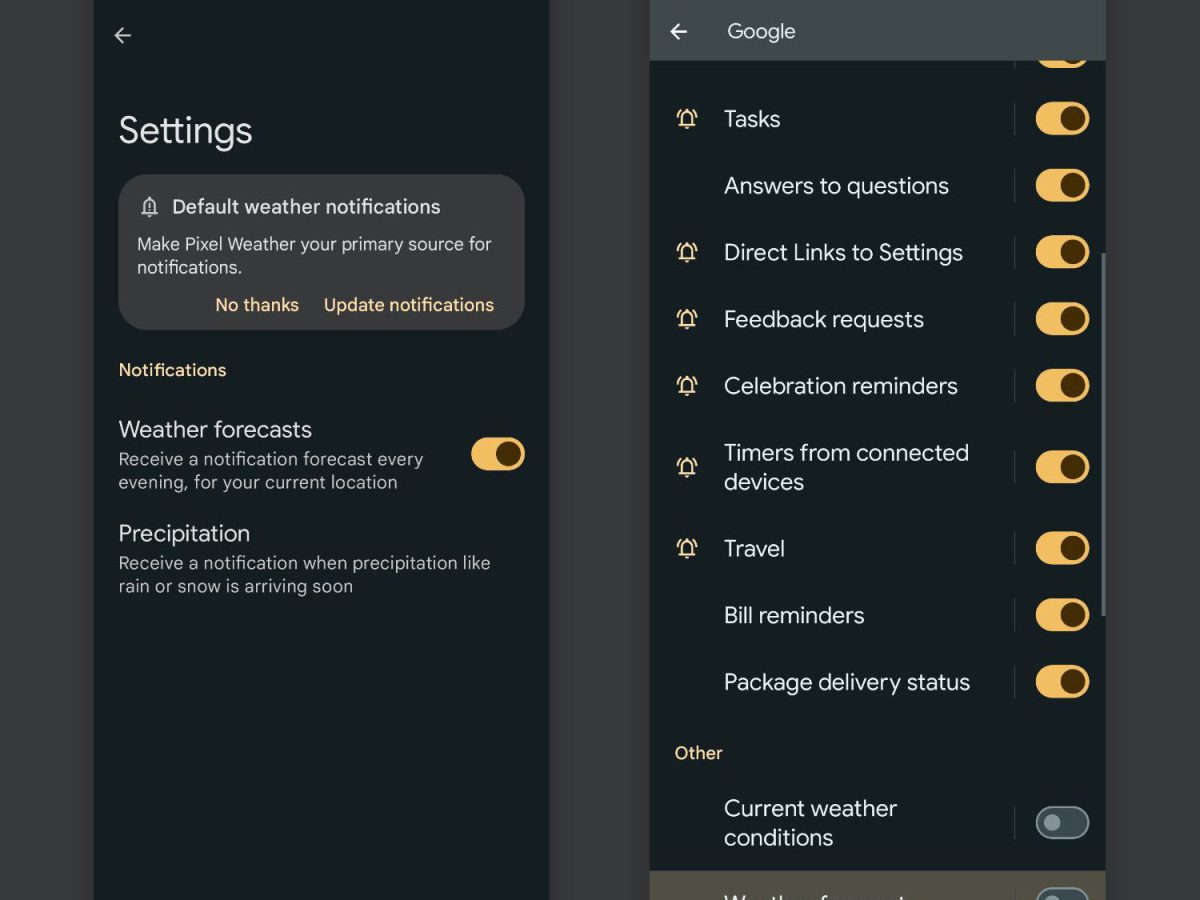Toggle Answers to questions switch
The width and height of the screenshot is (1200, 900).
(x=1062, y=185)
